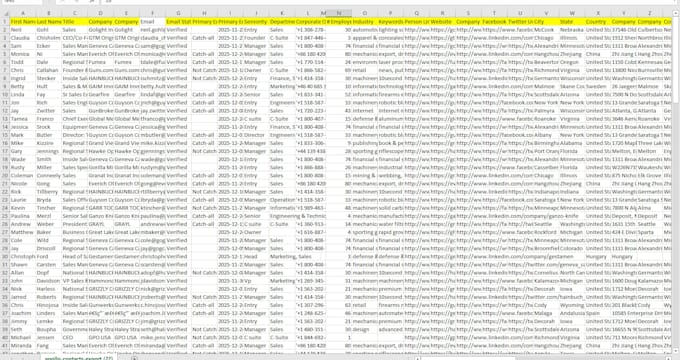The height and width of the screenshot is (360, 680).
Task: Select column Q header
Action: tap(417, 13)
